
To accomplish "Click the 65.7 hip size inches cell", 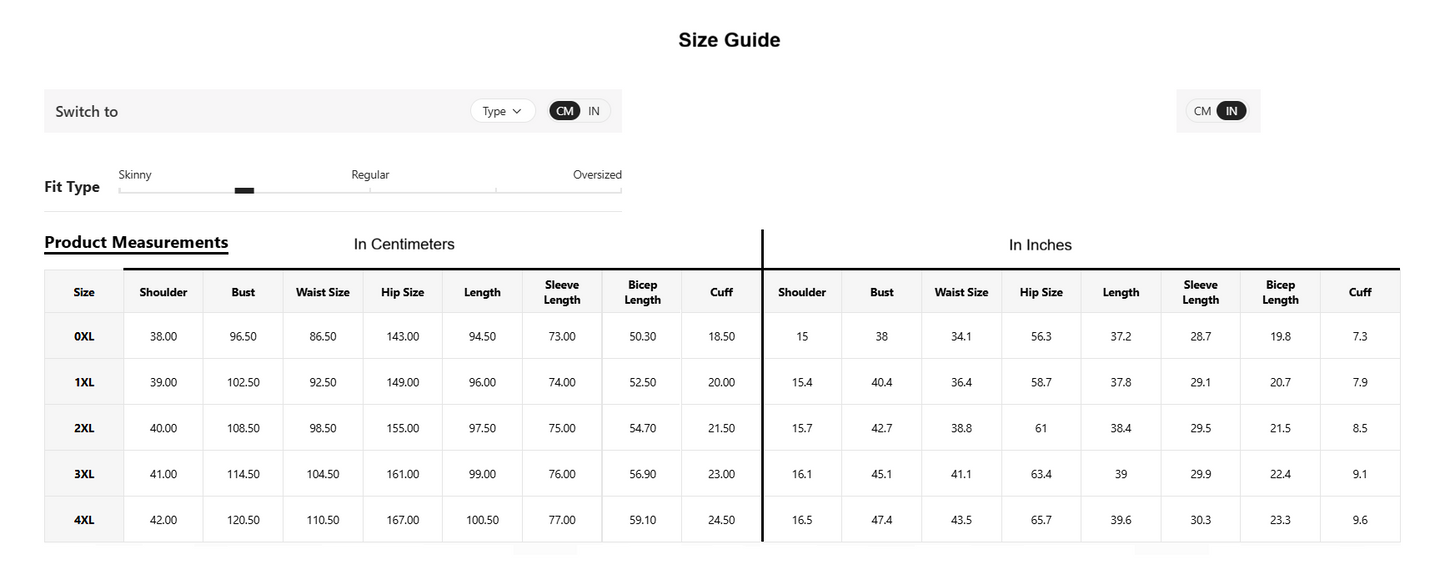I will [1041, 520].
